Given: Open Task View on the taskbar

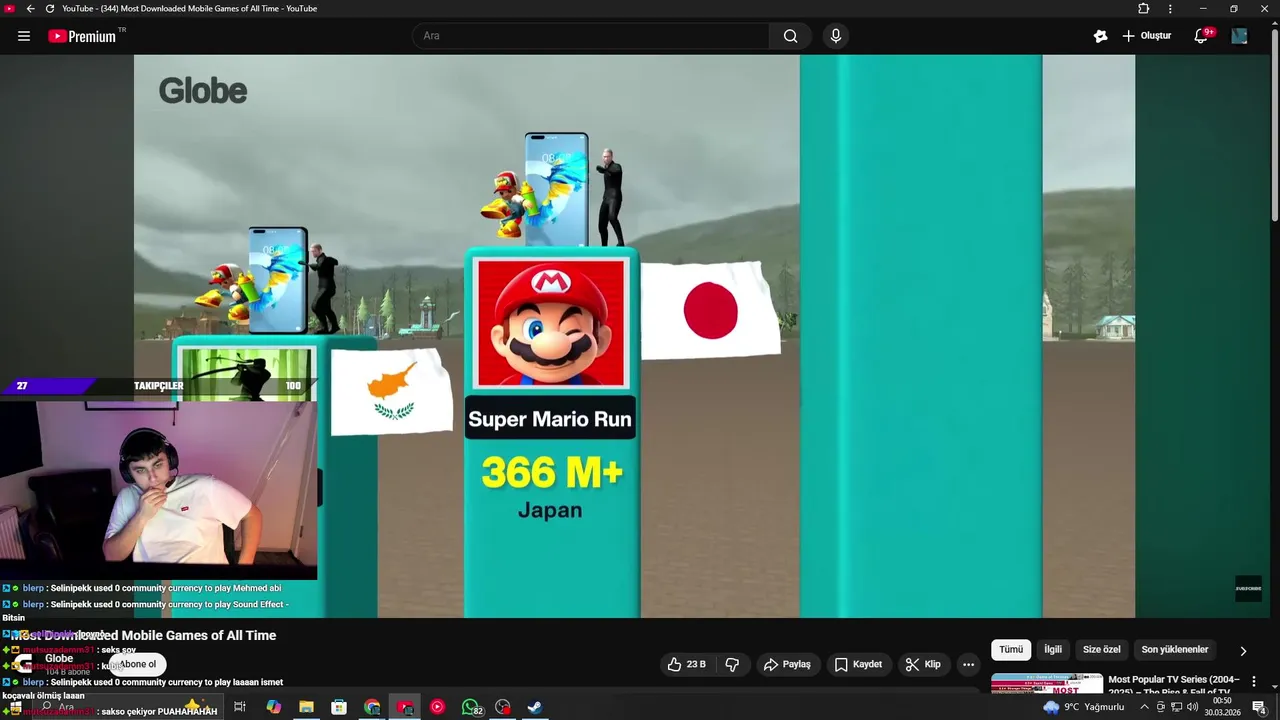Looking at the screenshot, I should [240, 707].
